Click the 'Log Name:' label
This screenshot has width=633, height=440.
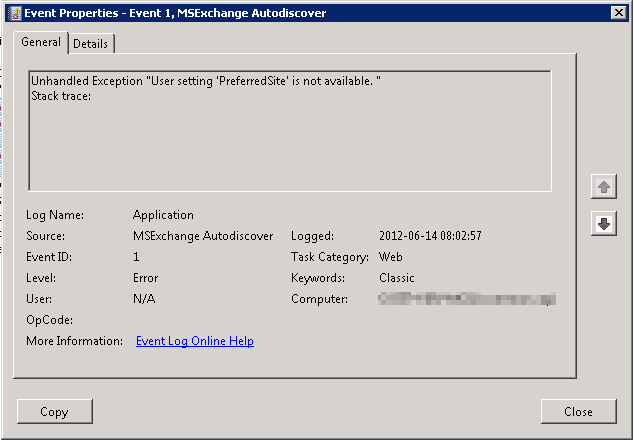coord(55,215)
